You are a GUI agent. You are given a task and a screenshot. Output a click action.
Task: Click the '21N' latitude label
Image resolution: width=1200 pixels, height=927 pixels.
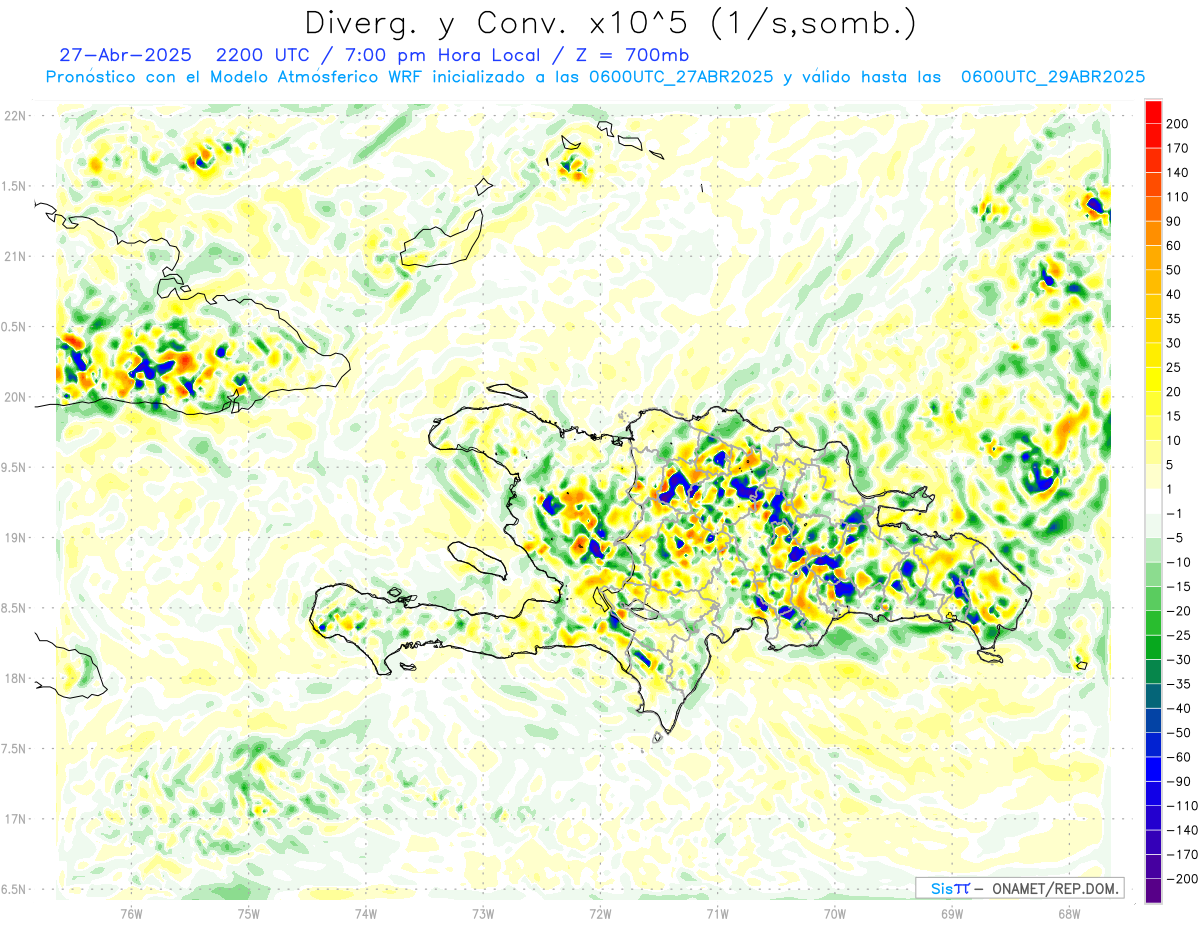pyautogui.click(x=14, y=256)
